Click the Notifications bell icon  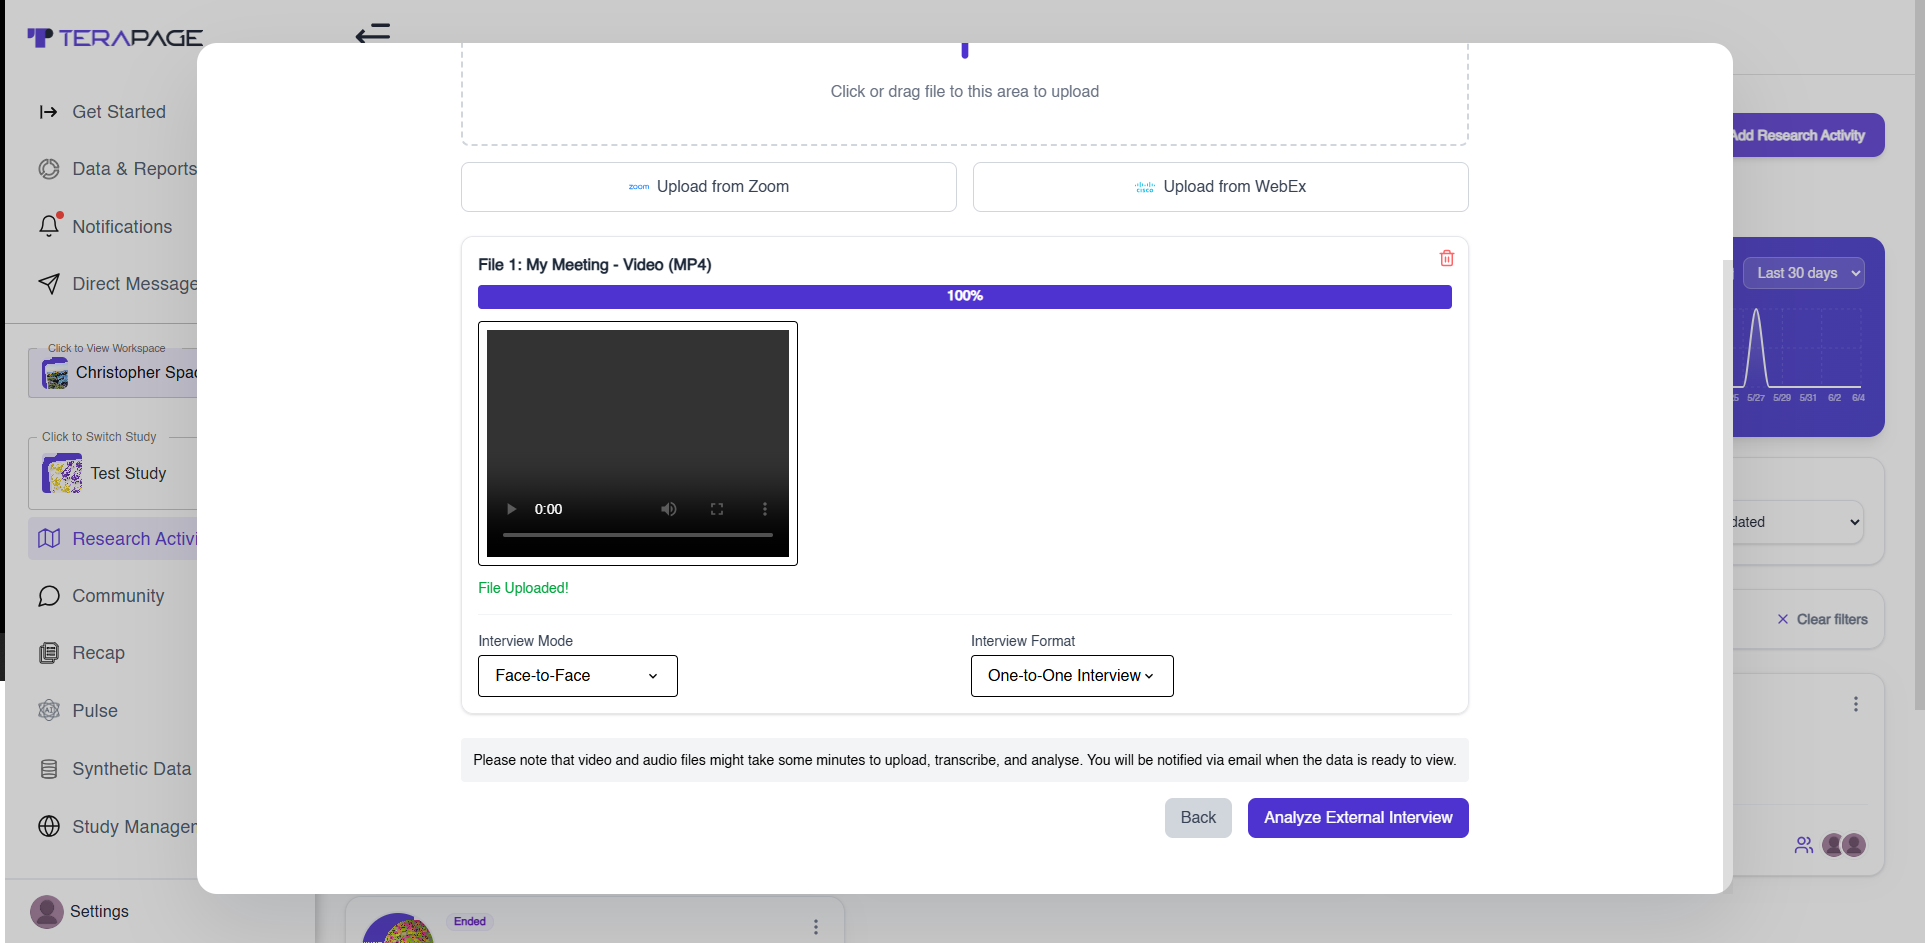[49, 226]
